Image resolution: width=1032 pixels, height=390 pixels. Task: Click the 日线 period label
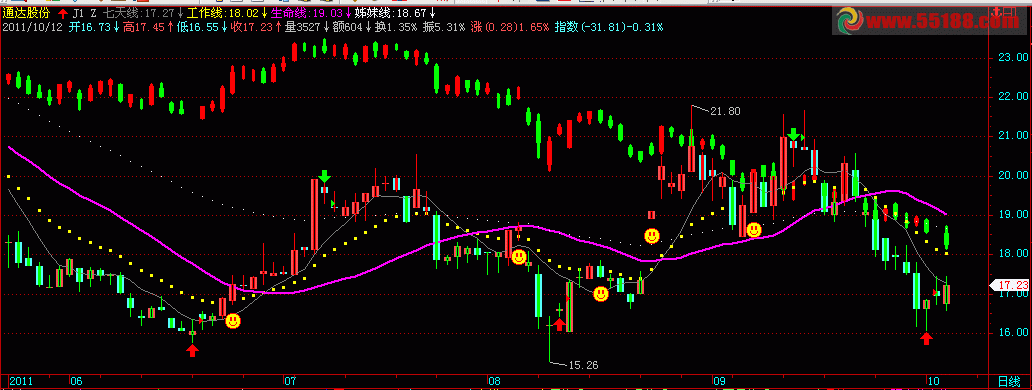click(x=1010, y=381)
